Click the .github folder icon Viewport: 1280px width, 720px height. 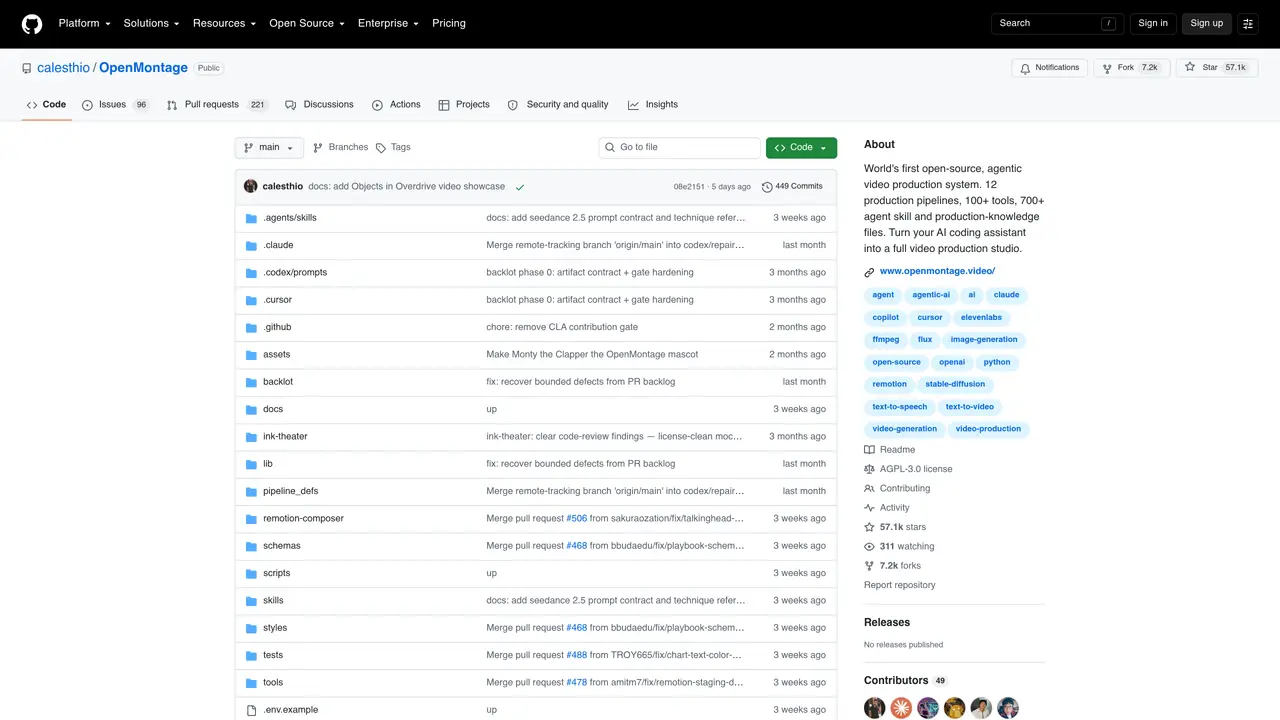point(252,327)
